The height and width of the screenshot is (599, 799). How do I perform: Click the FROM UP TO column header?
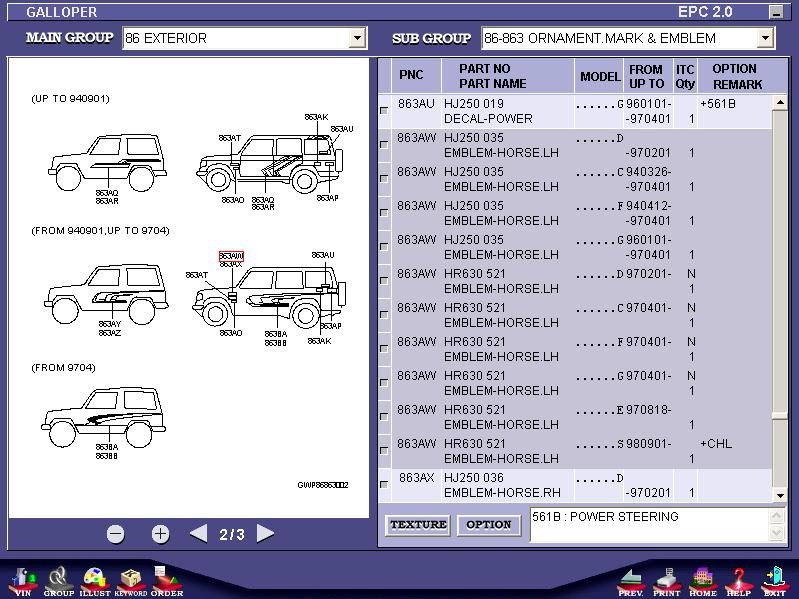647,76
